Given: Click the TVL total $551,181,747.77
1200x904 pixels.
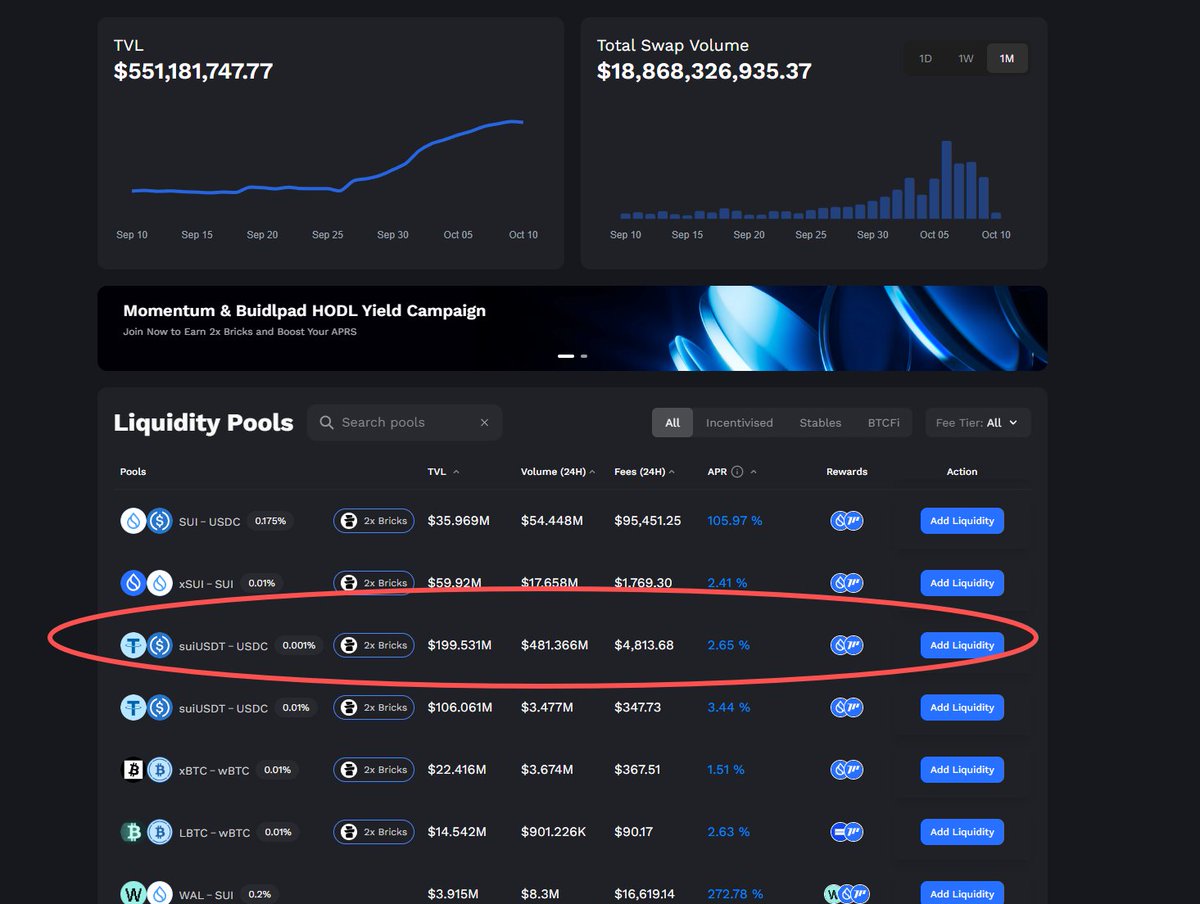Looking at the screenshot, I should [193, 72].
